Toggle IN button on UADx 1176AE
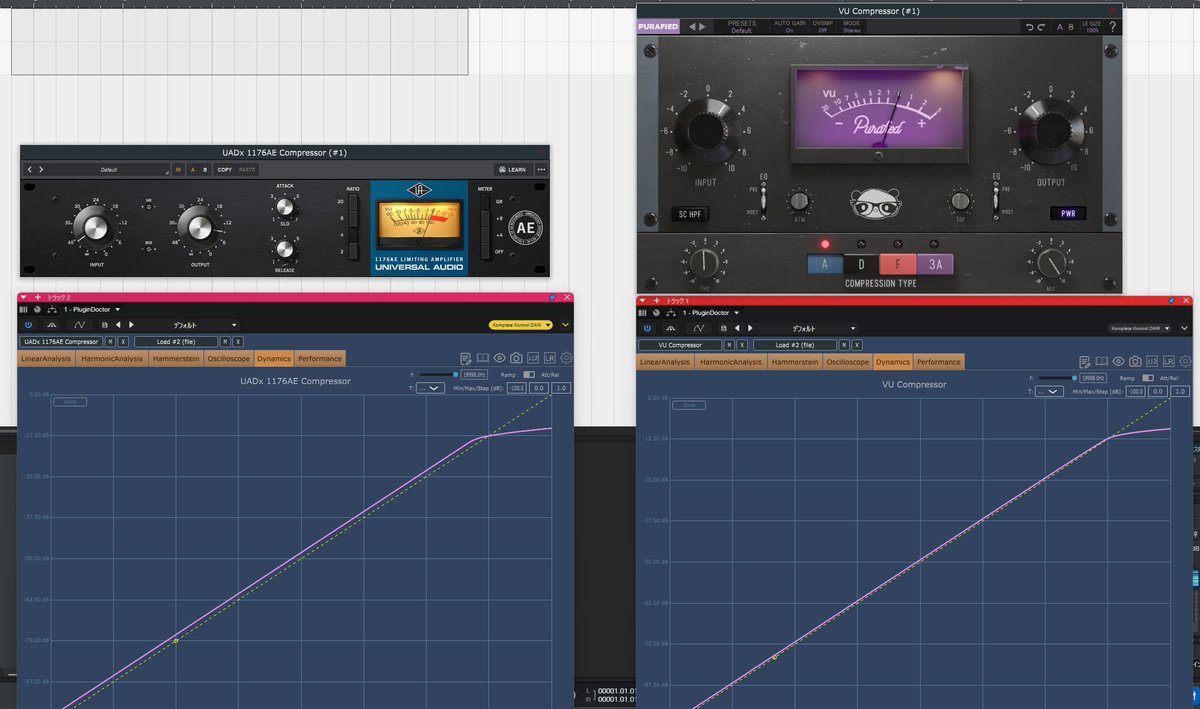This screenshot has height=709, width=1200. tap(179, 170)
